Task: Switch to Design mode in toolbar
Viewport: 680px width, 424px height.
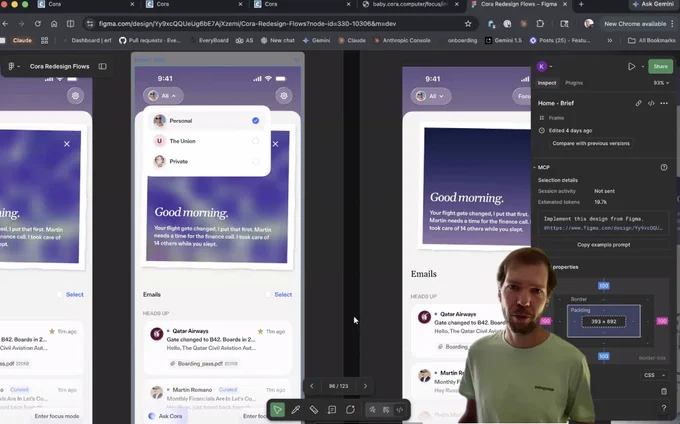Action: [386, 410]
